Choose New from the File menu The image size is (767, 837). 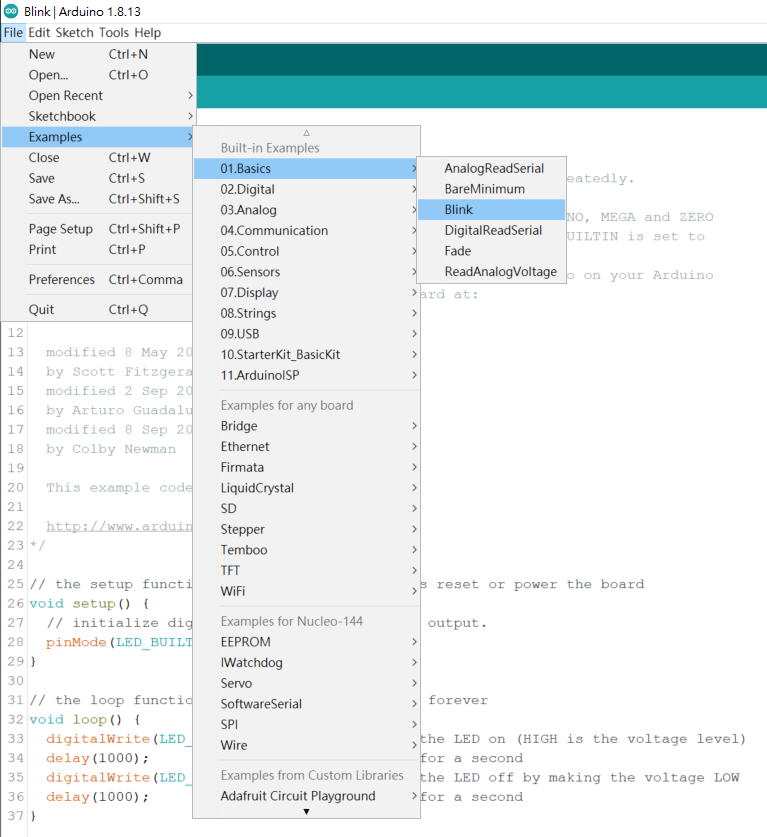99,54
